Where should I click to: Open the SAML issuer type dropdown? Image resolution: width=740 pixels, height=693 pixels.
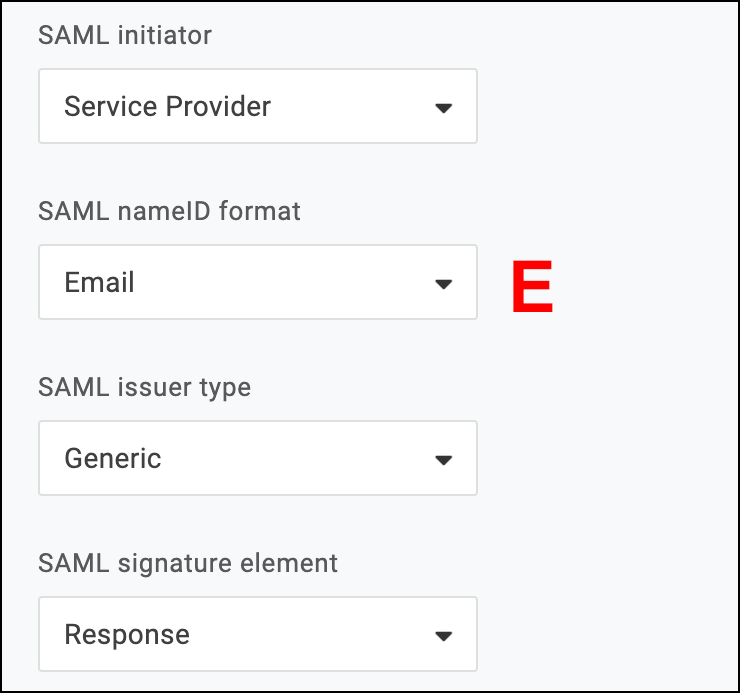257,458
